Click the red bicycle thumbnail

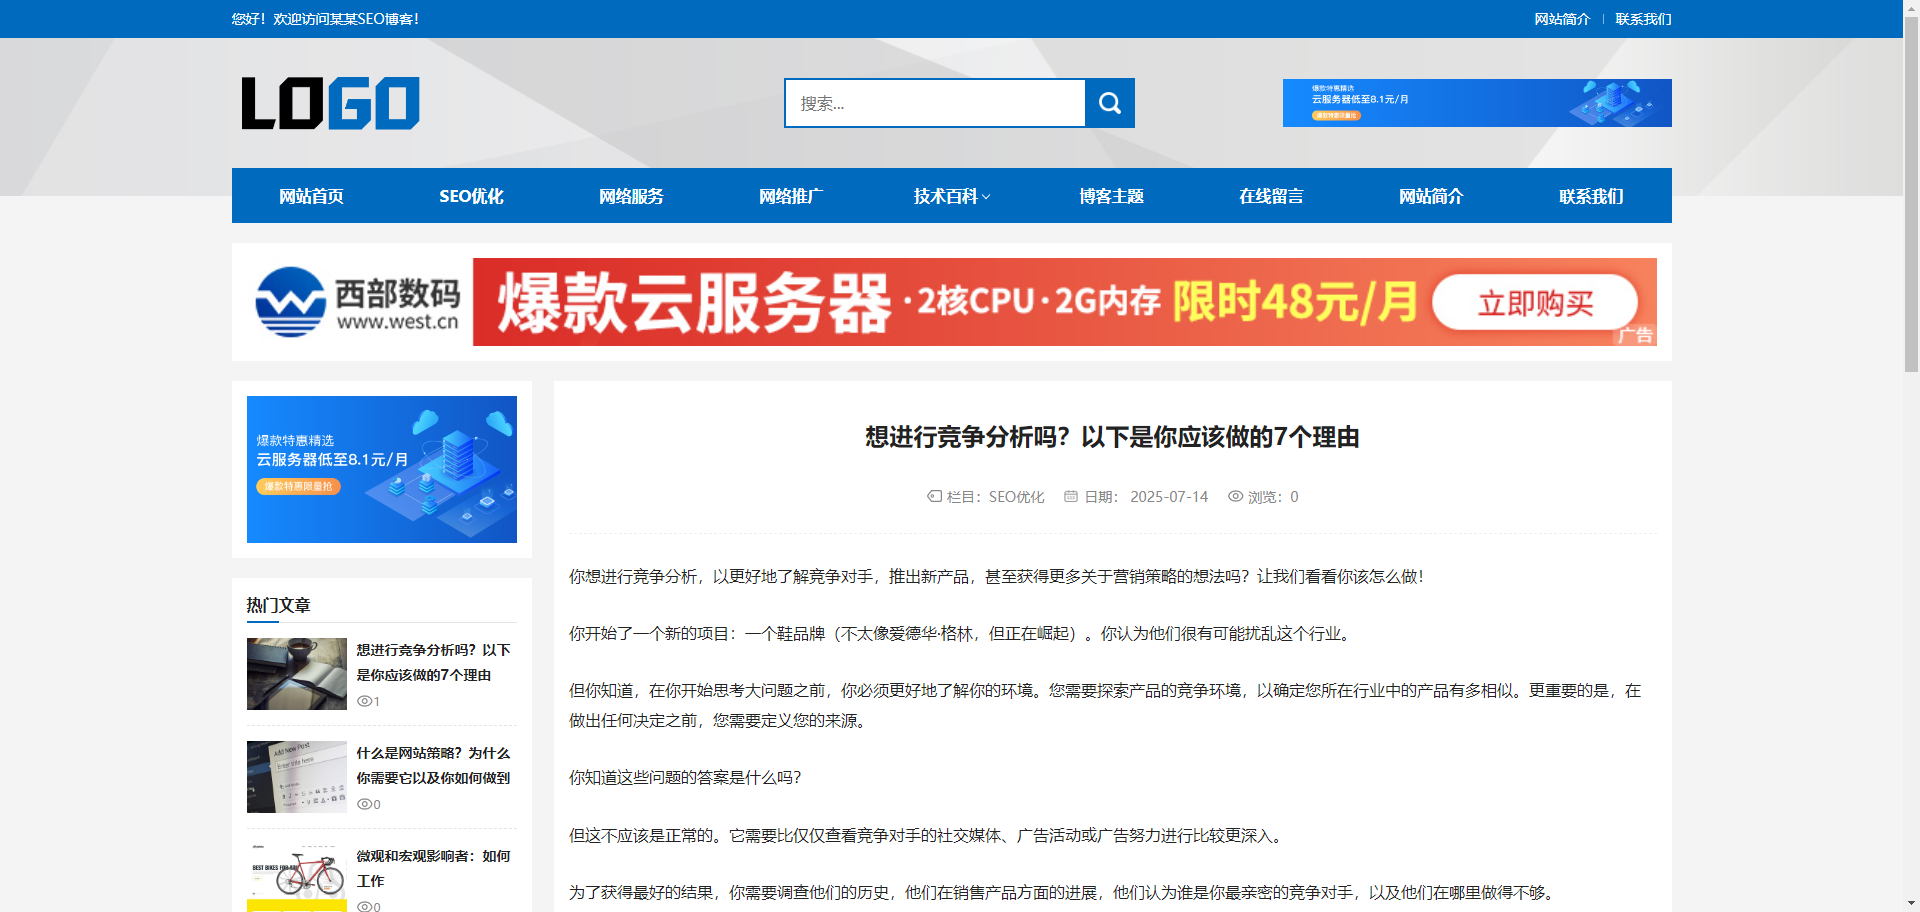click(297, 878)
